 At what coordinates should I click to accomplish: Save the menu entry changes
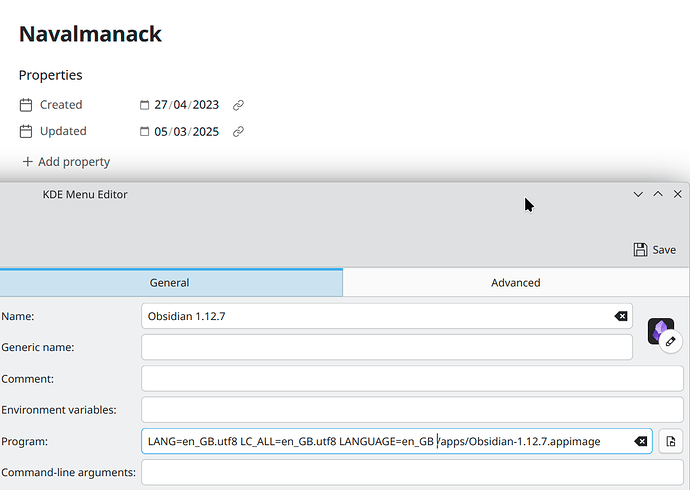pos(655,250)
